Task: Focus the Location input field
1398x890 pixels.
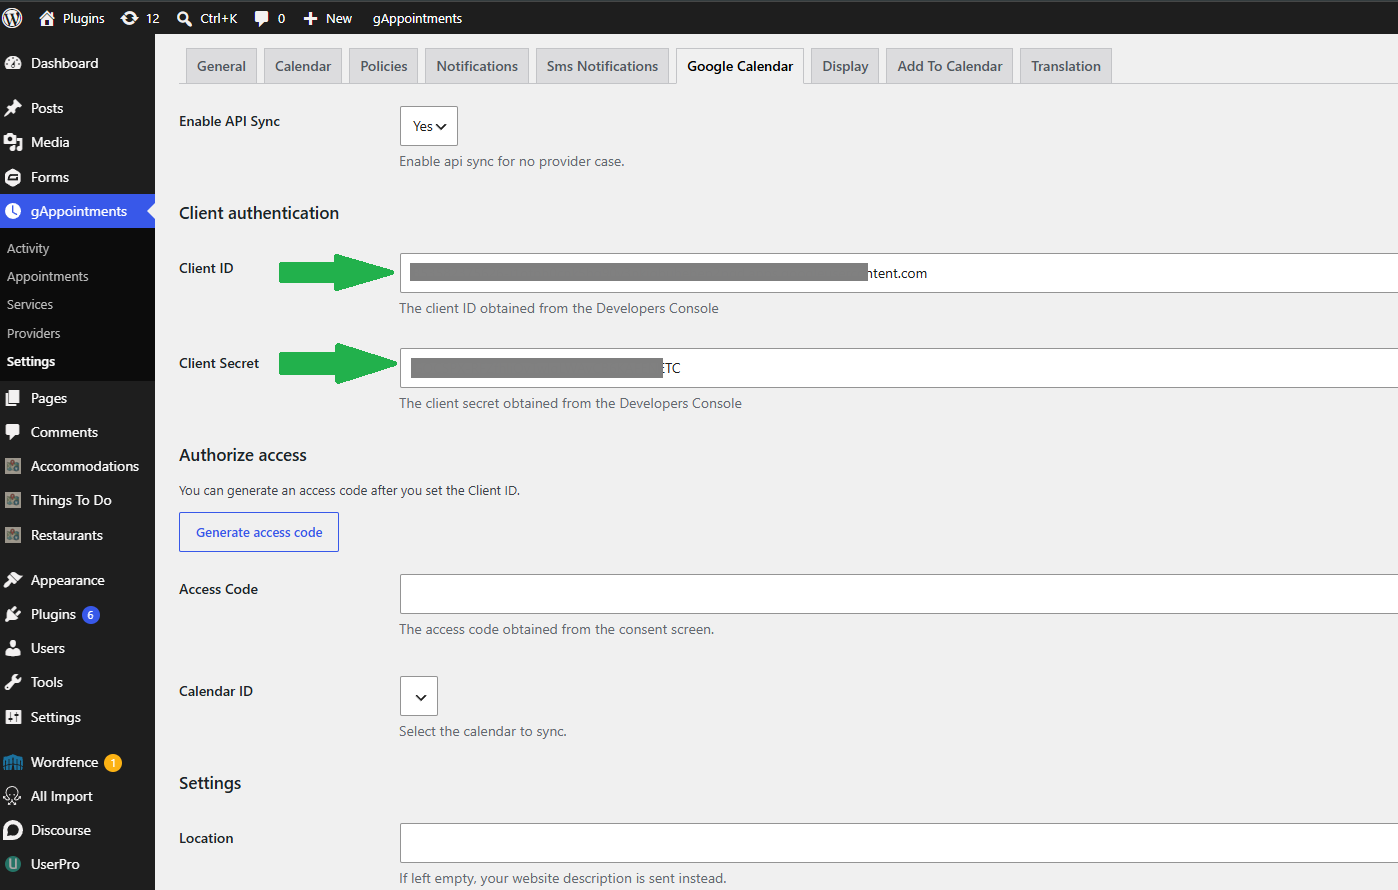Action: point(899,843)
